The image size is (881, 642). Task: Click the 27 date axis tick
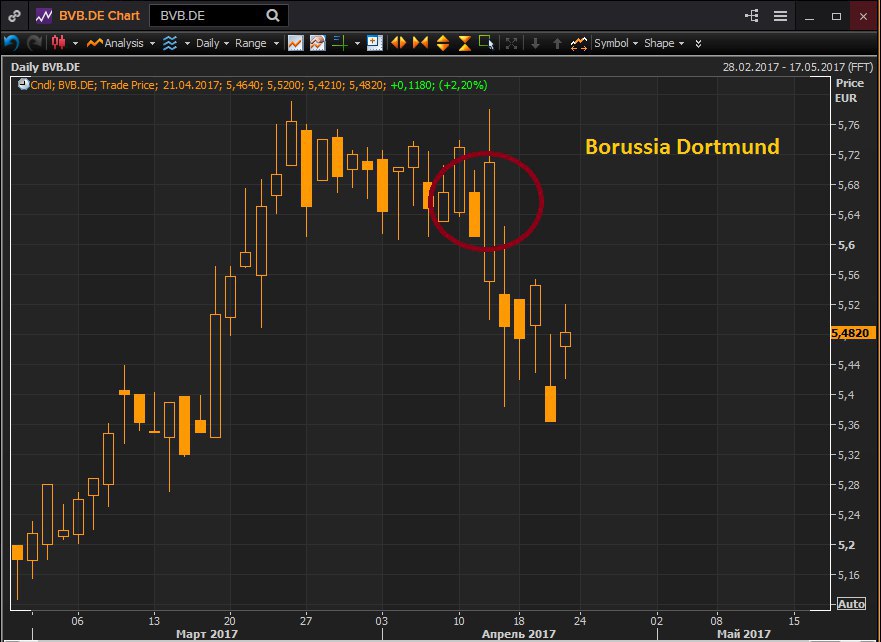[x=306, y=621]
